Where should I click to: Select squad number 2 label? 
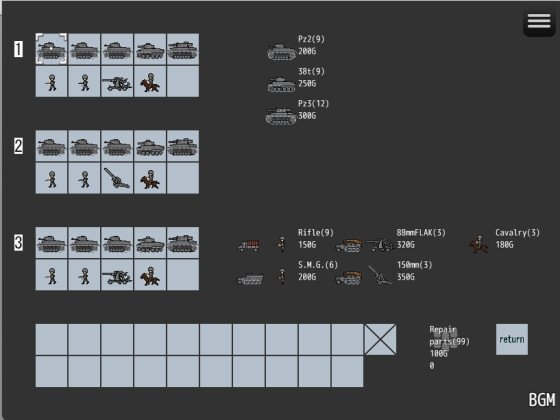click(19, 146)
